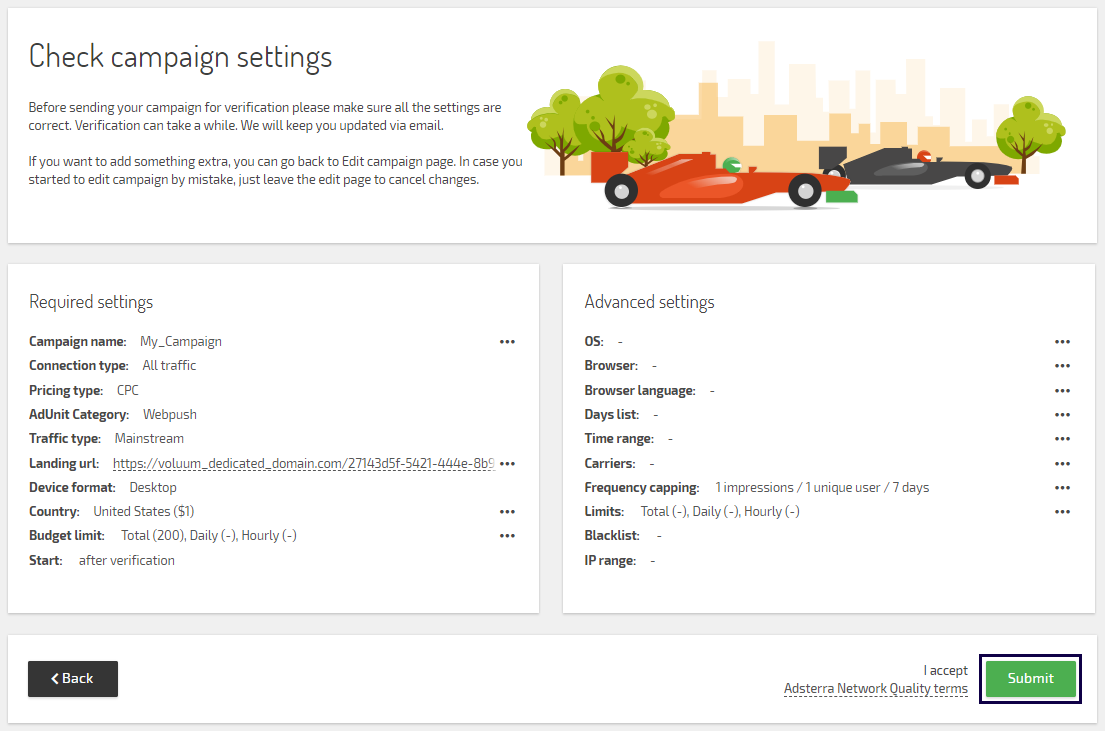Open edit options for Campaign name
The image size is (1105, 731).
coord(507,342)
